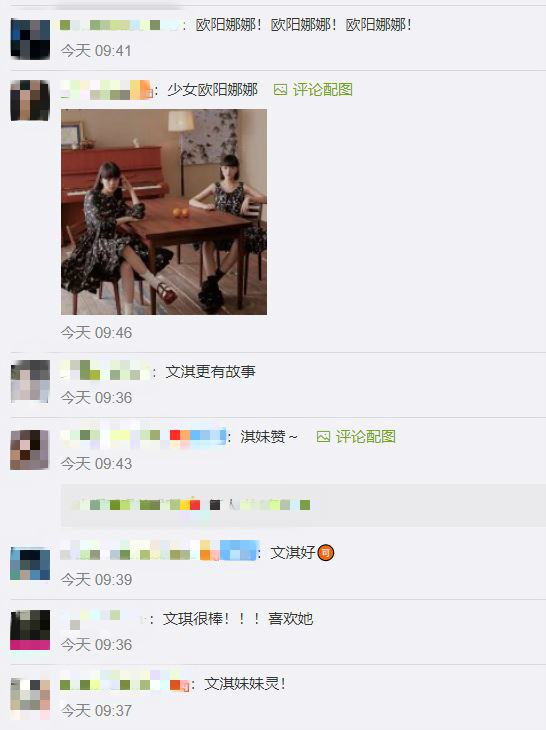Click username of 文琪很棒 commenter
Image resolution: width=546 pixels, height=730 pixels.
pyautogui.click(x=104, y=619)
